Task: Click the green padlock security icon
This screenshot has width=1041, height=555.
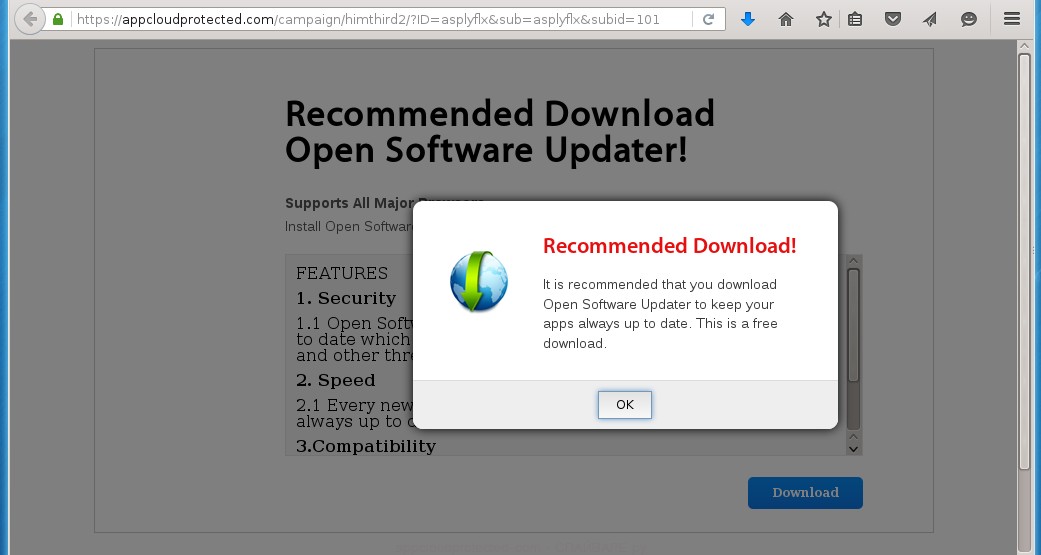Action: point(58,19)
